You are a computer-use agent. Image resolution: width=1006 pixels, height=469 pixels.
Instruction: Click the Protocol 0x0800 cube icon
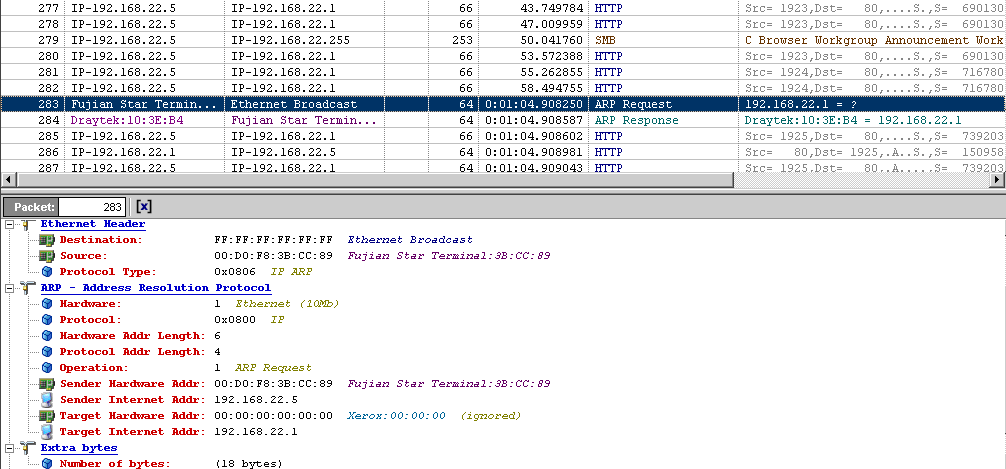47,320
